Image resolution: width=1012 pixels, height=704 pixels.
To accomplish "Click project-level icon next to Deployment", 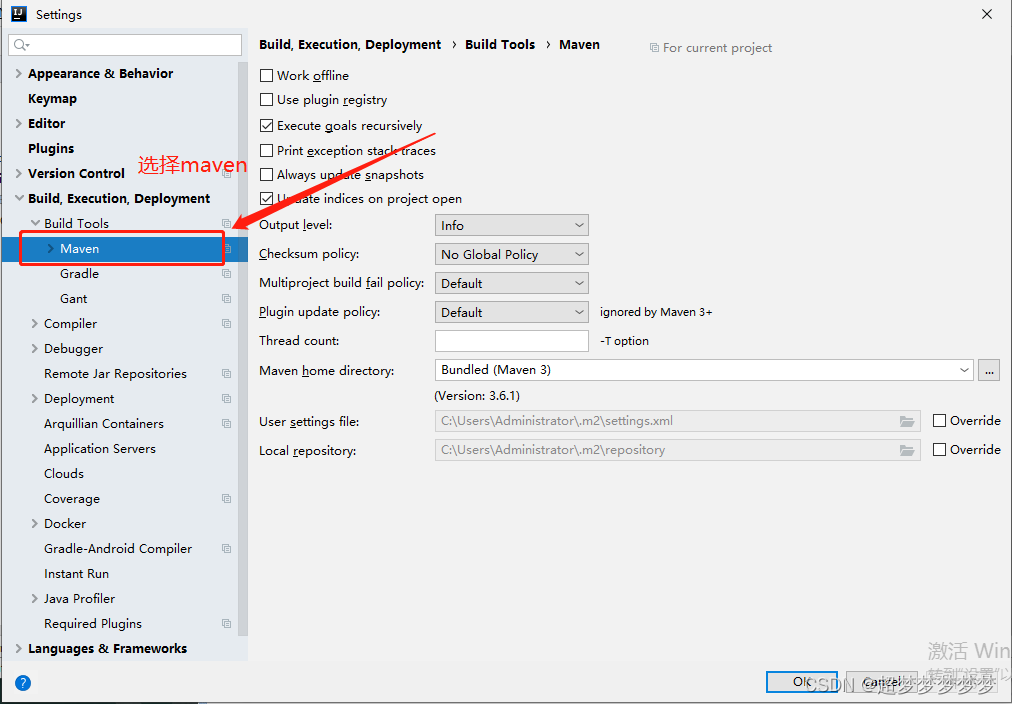I will (227, 399).
